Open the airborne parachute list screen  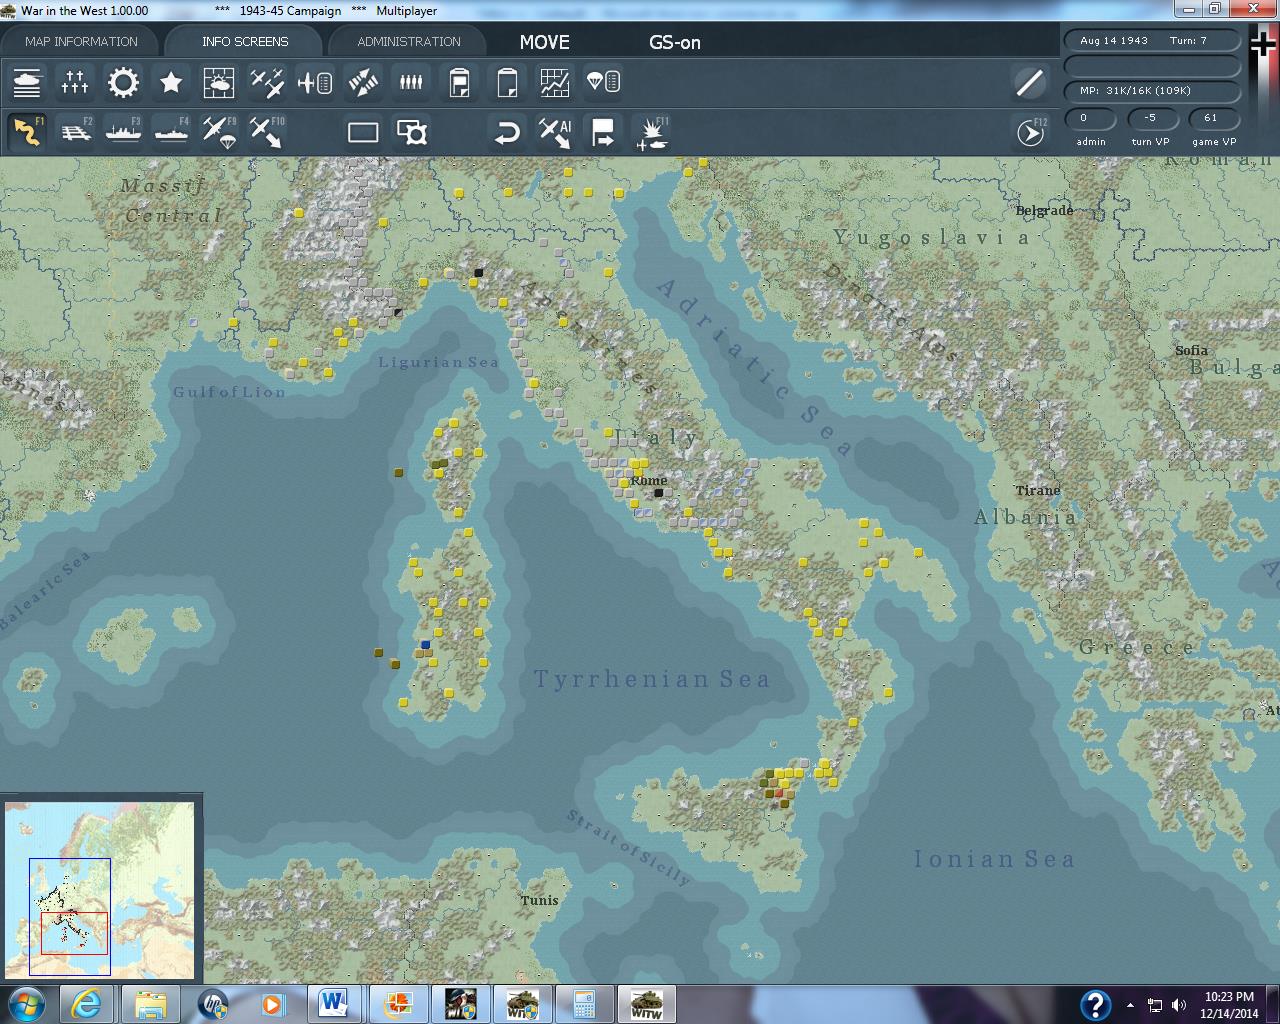coord(603,82)
